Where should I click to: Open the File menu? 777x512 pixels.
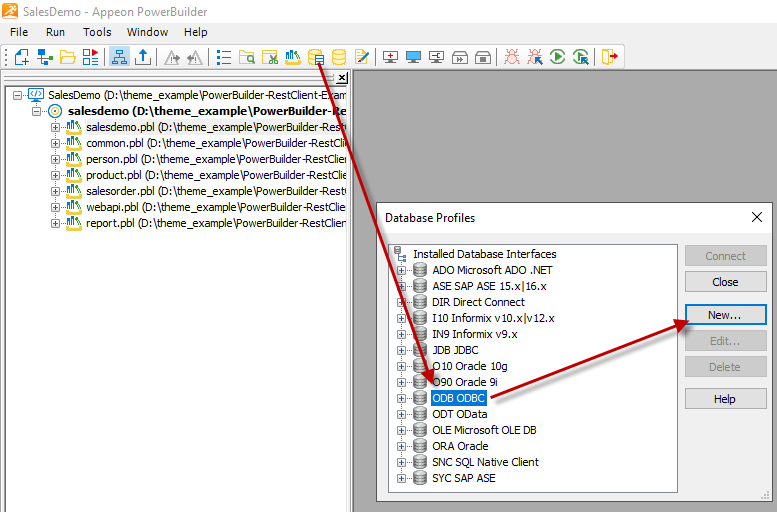tap(19, 32)
